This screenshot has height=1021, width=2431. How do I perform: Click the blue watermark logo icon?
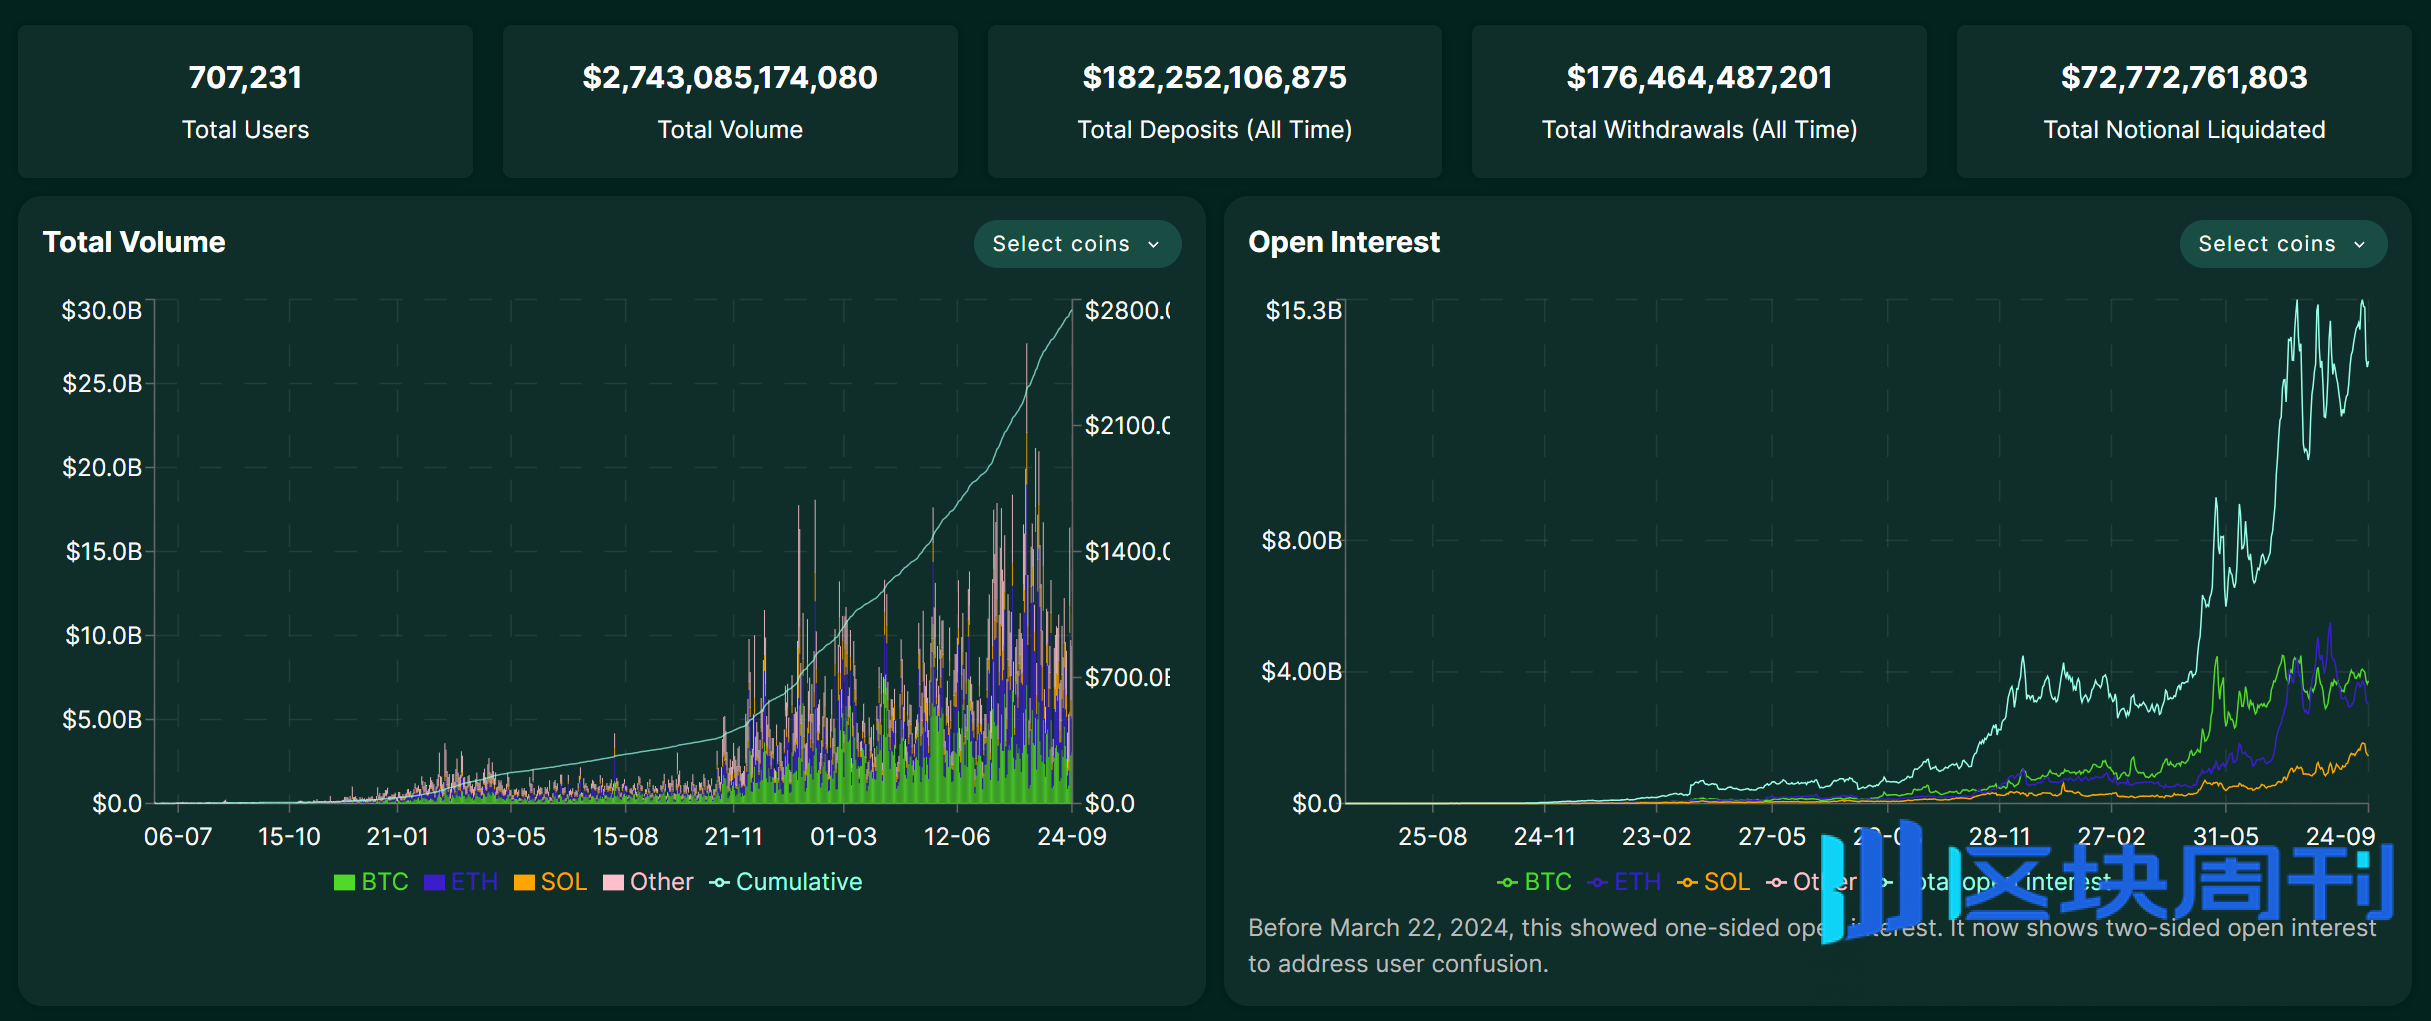pos(1870,880)
